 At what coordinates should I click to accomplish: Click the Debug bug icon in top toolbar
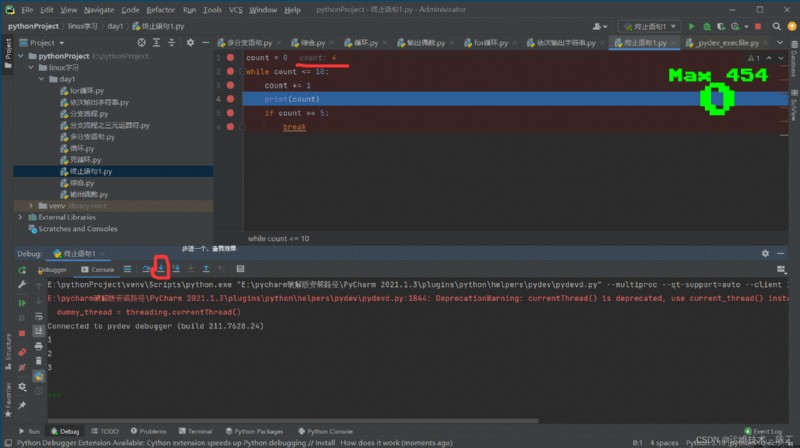tap(707, 27)
